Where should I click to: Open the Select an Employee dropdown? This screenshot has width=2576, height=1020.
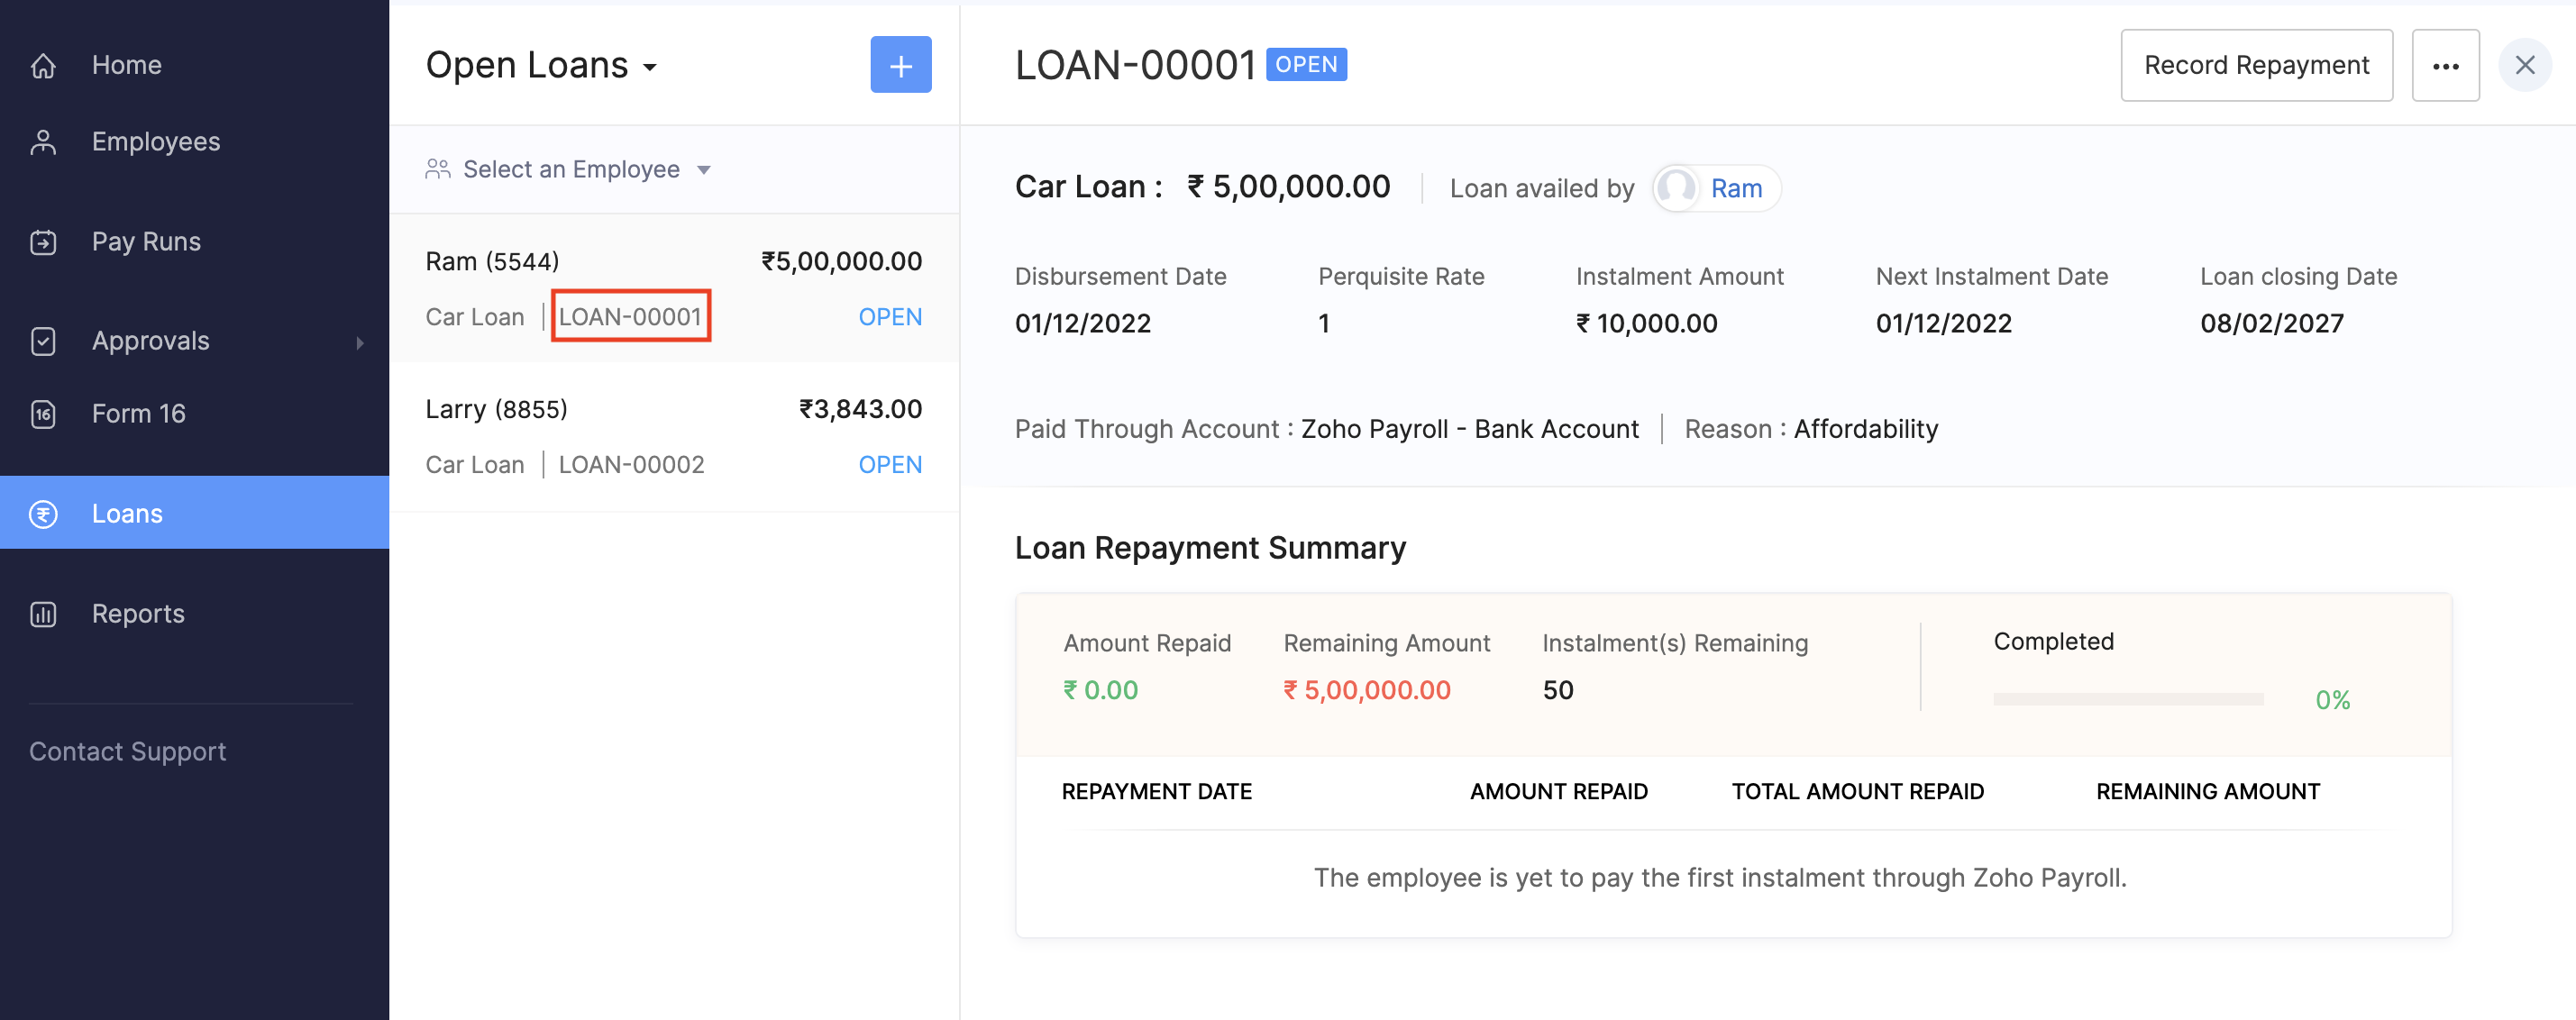pos(570,170)
